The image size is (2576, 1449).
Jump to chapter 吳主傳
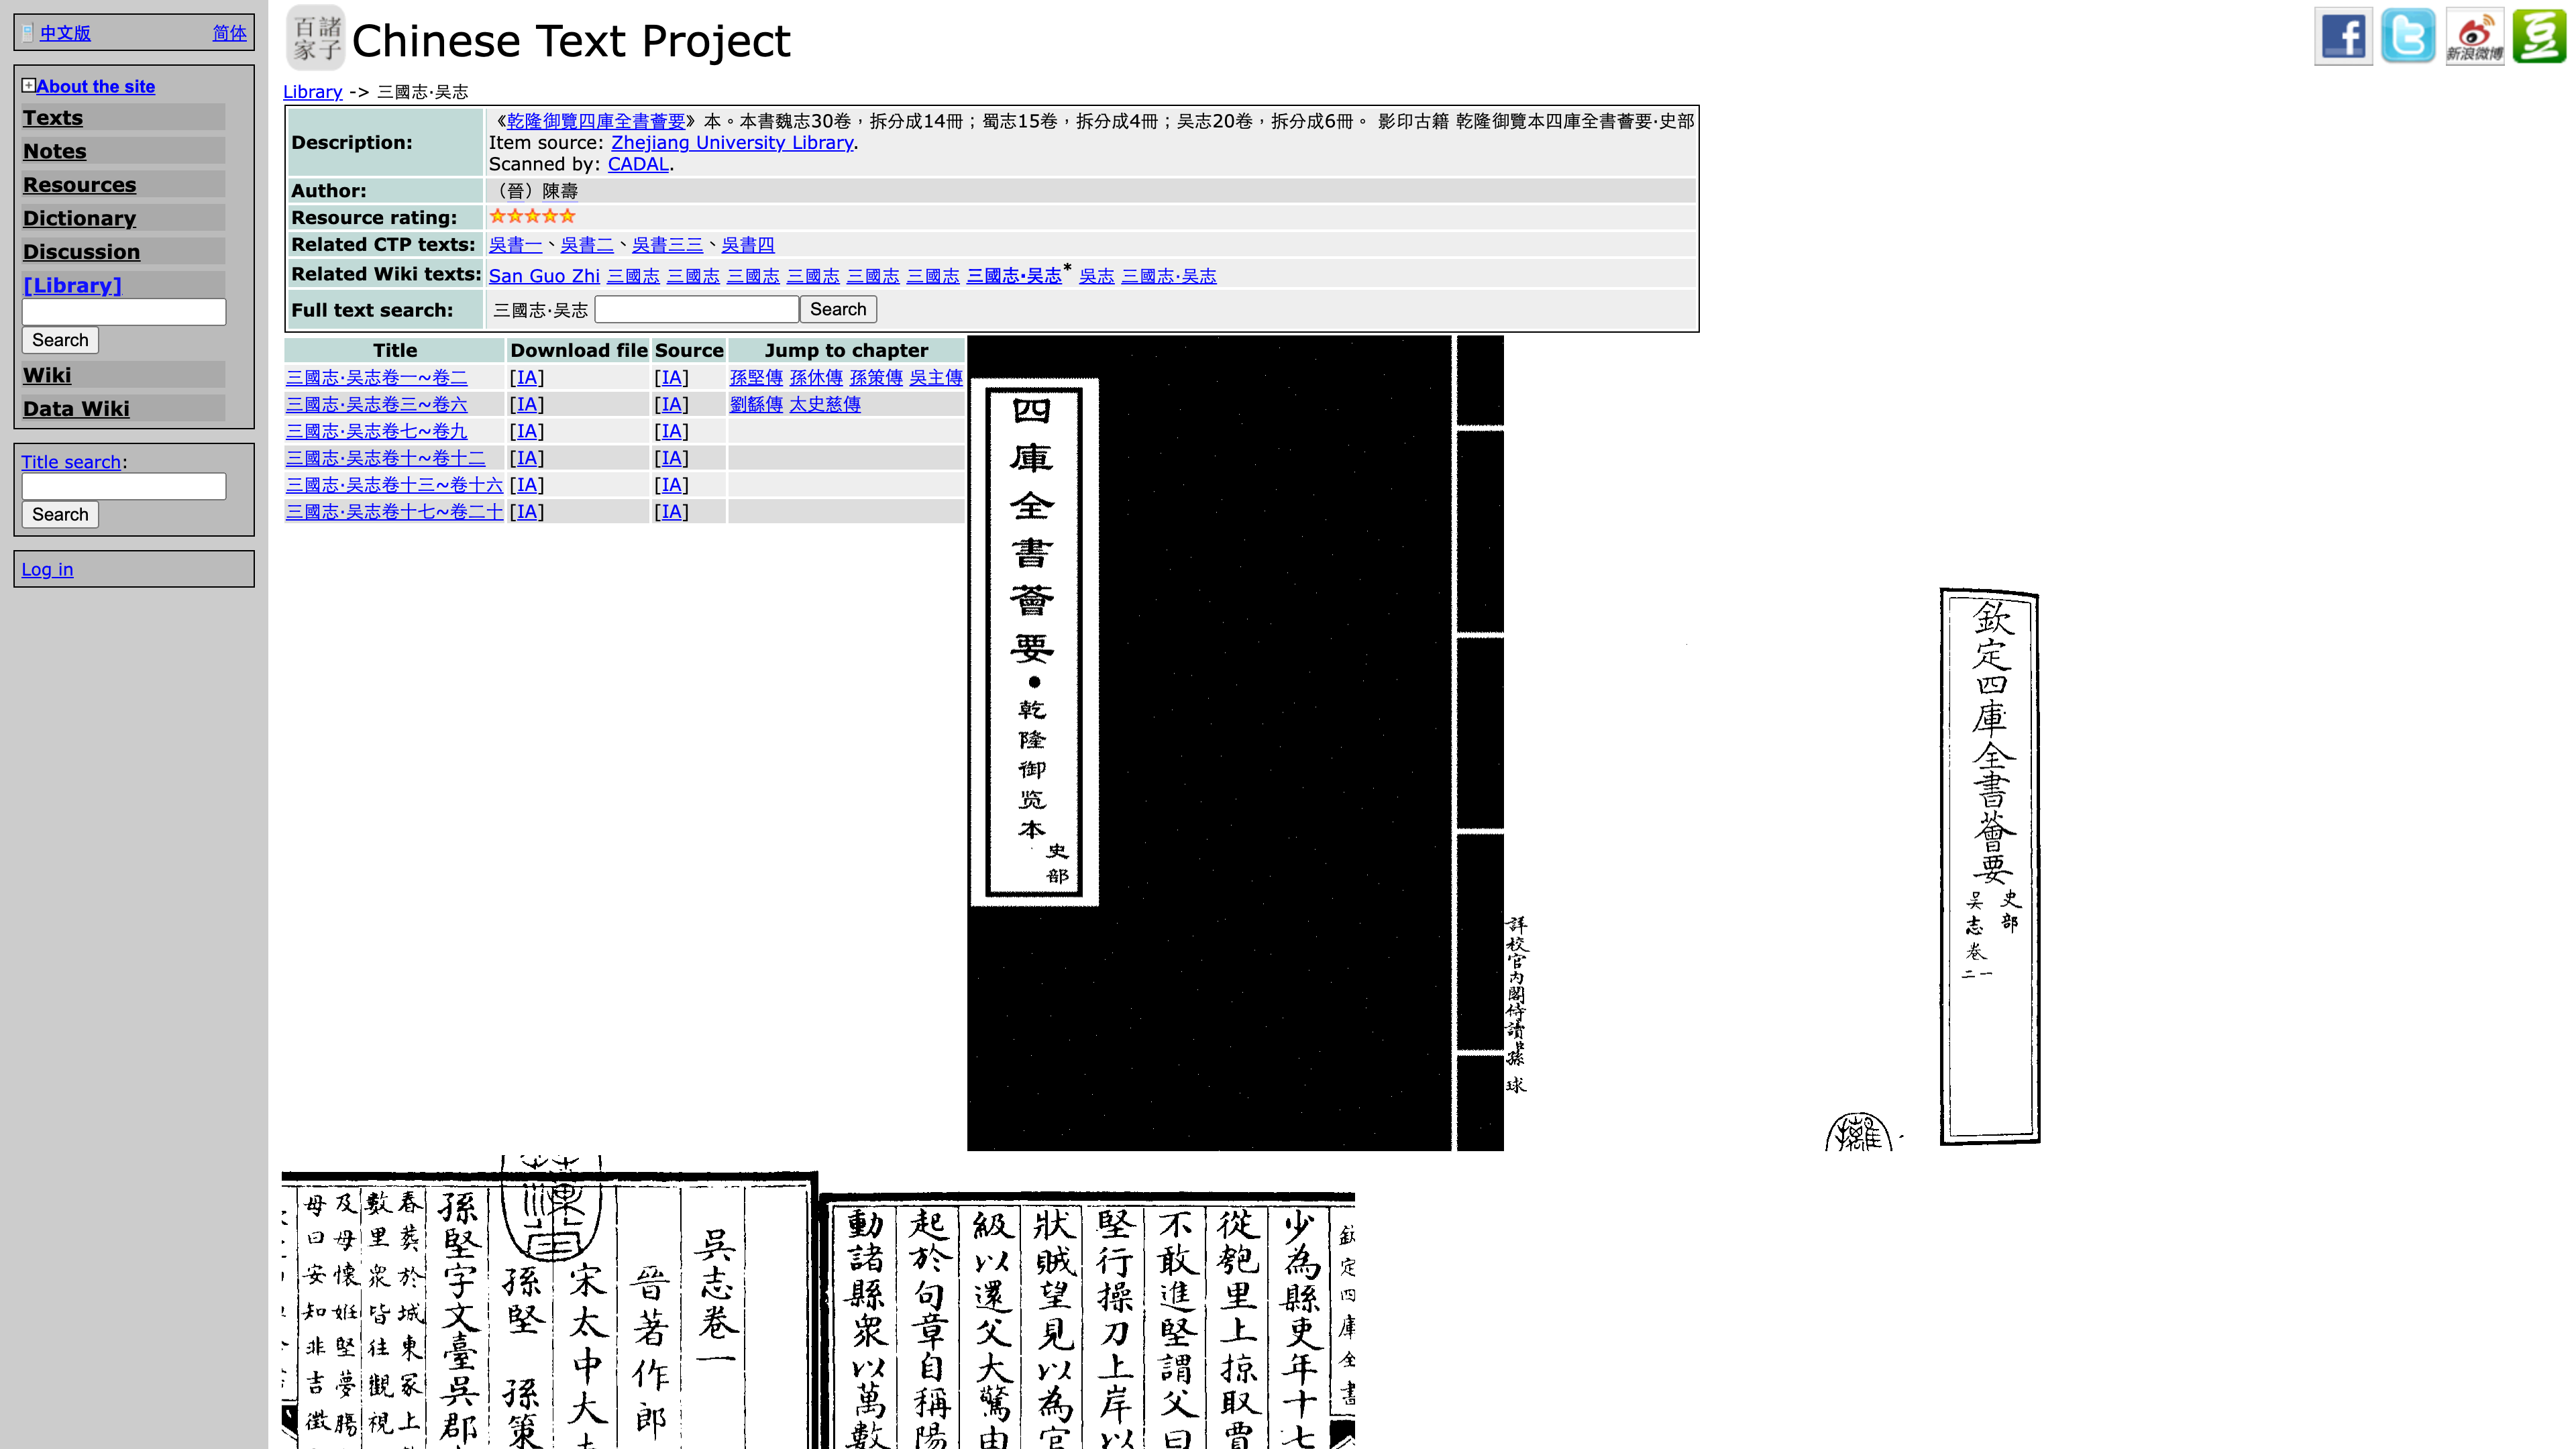[936, 377]
